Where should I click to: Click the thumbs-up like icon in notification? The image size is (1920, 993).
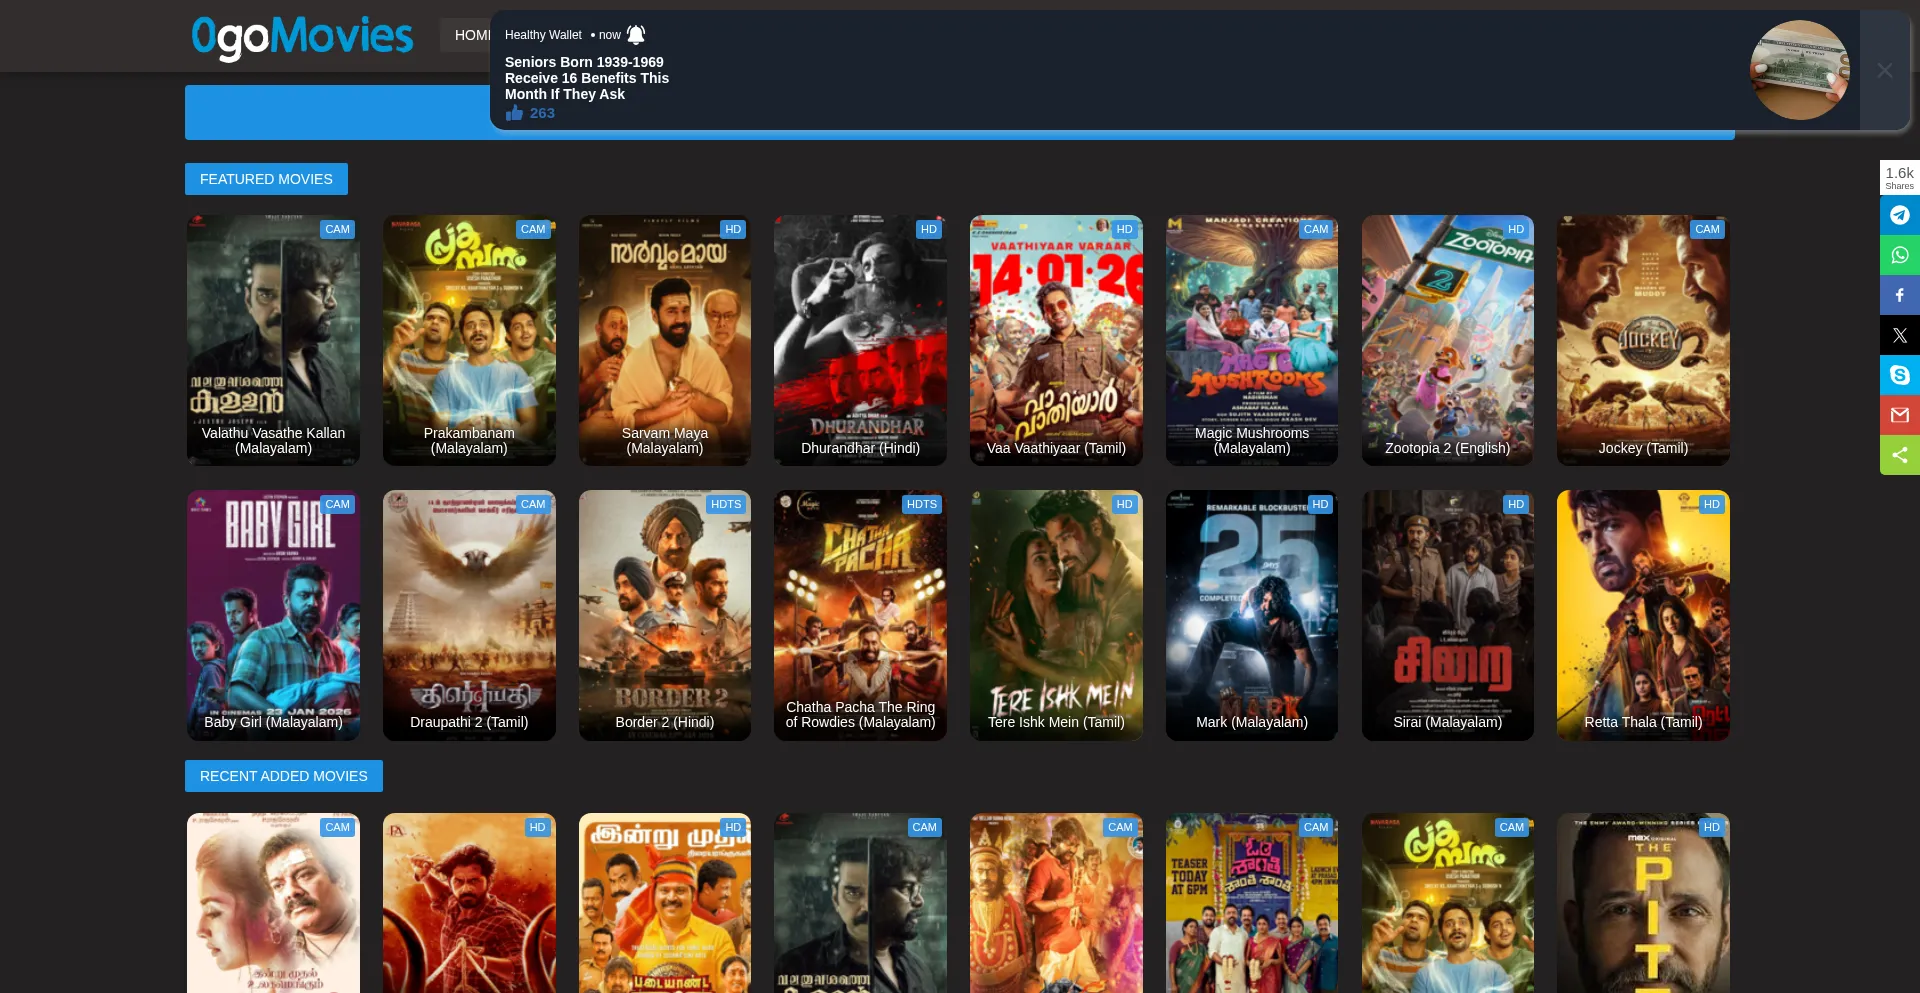[x=514, y=113]
